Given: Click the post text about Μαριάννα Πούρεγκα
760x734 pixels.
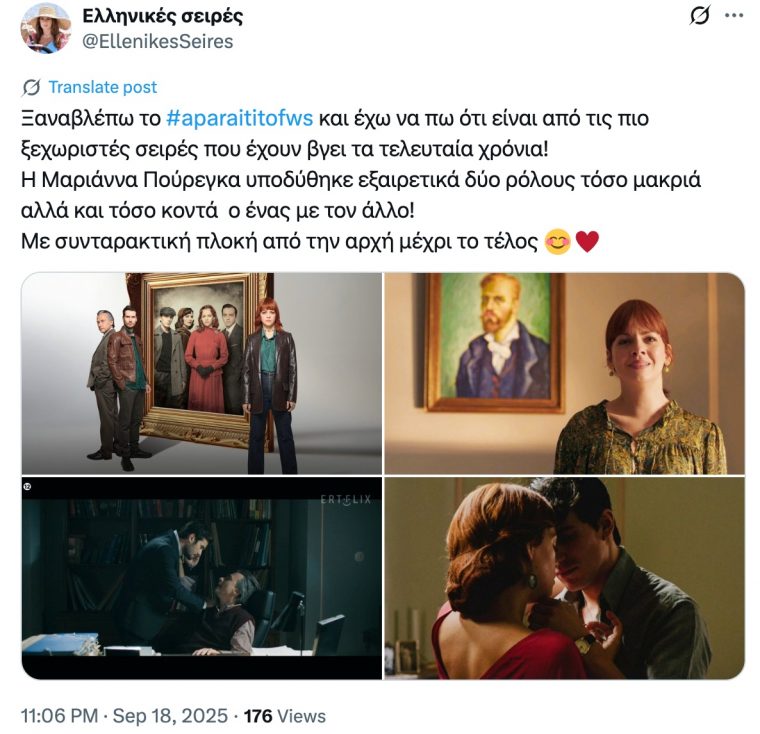Looking at the screenshot, I should [x=361, y=195].
